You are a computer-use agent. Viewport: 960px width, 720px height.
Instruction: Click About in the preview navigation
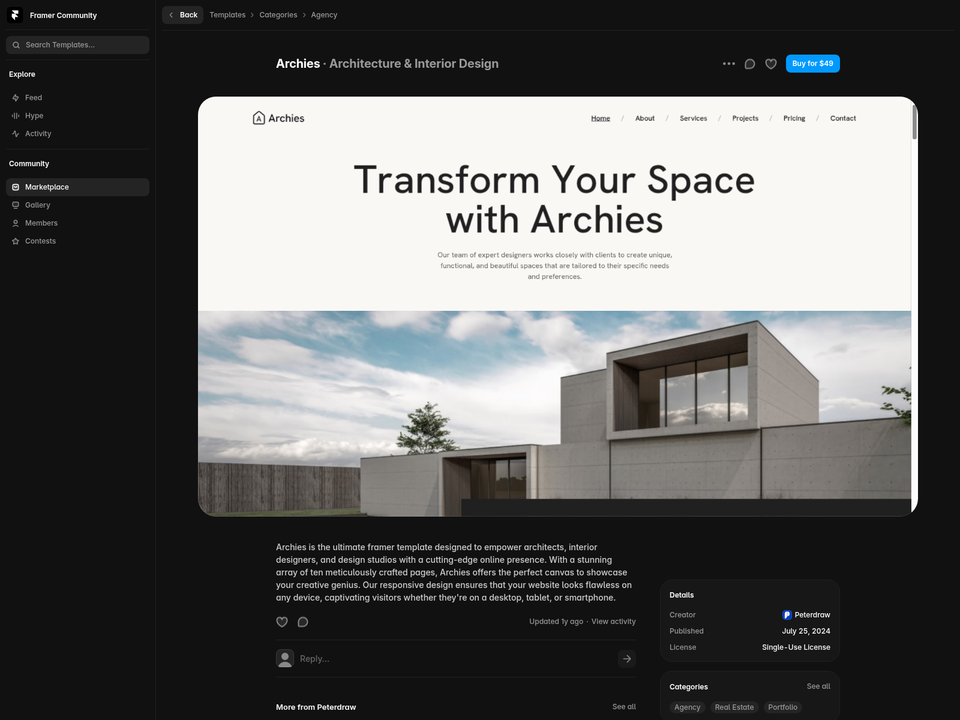(645, 118)
